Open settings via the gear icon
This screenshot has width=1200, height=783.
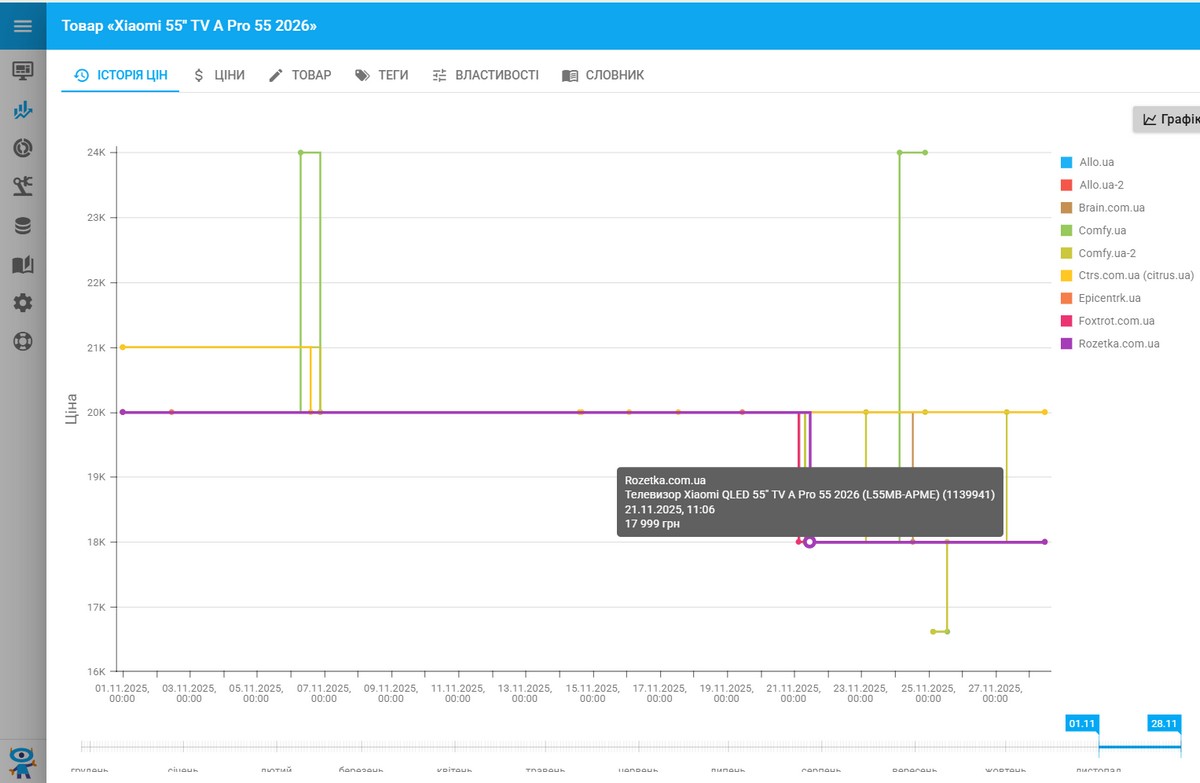point(22,303)
